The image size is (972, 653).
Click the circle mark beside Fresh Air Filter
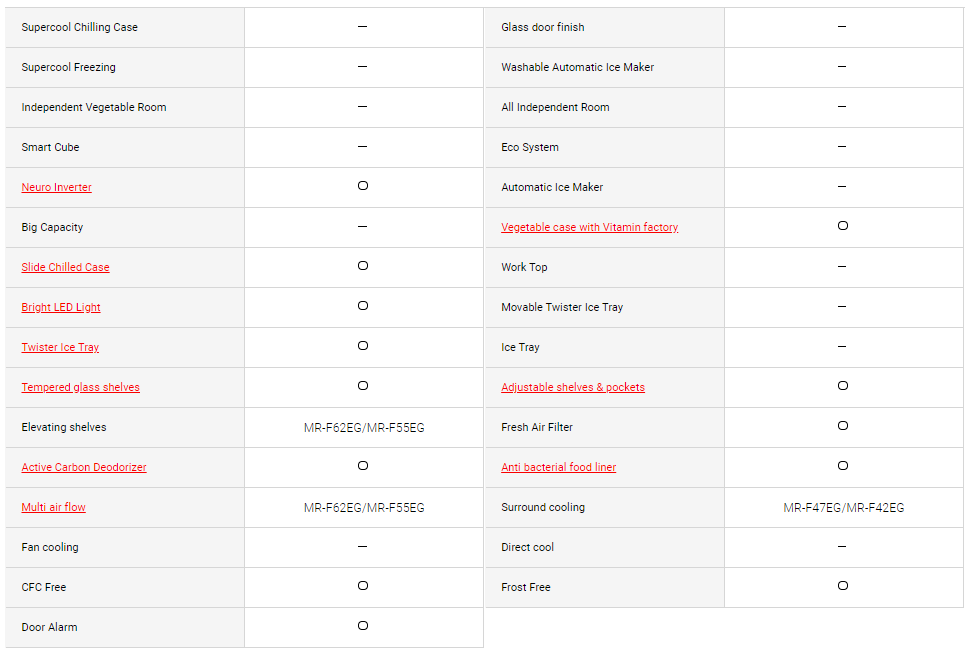click(x=843, y=425)
